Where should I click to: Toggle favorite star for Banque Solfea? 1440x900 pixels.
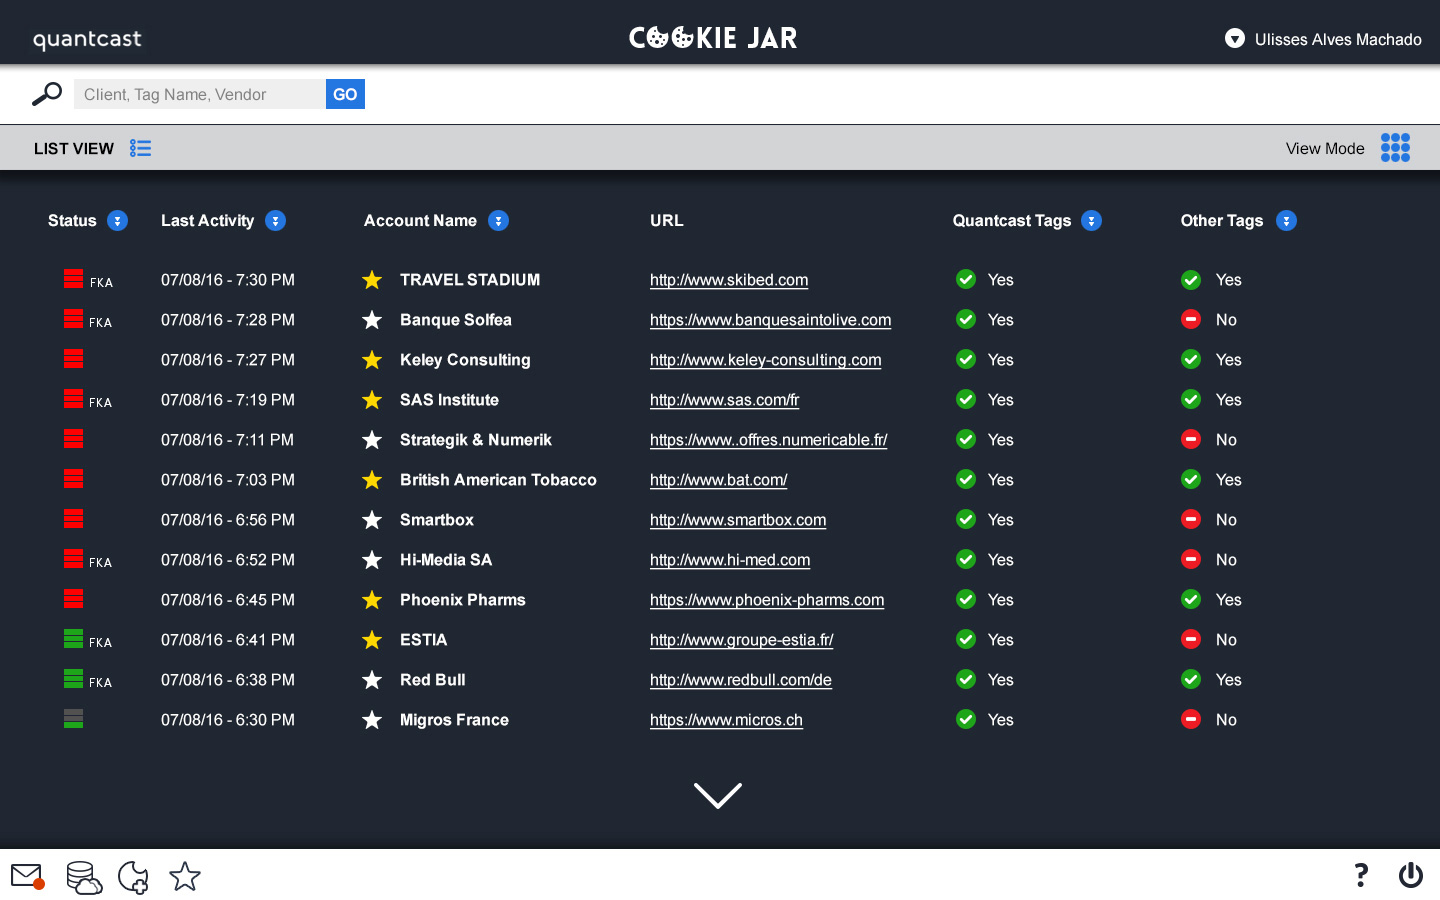click(372, 320)
